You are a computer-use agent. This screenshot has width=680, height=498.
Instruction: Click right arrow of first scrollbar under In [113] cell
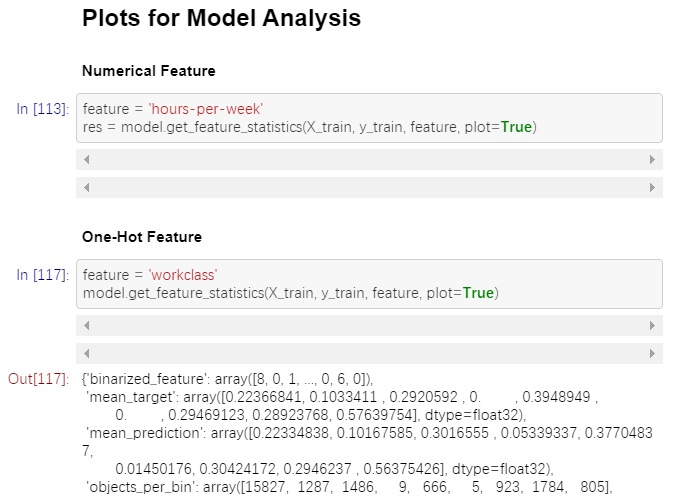[652, 160]
